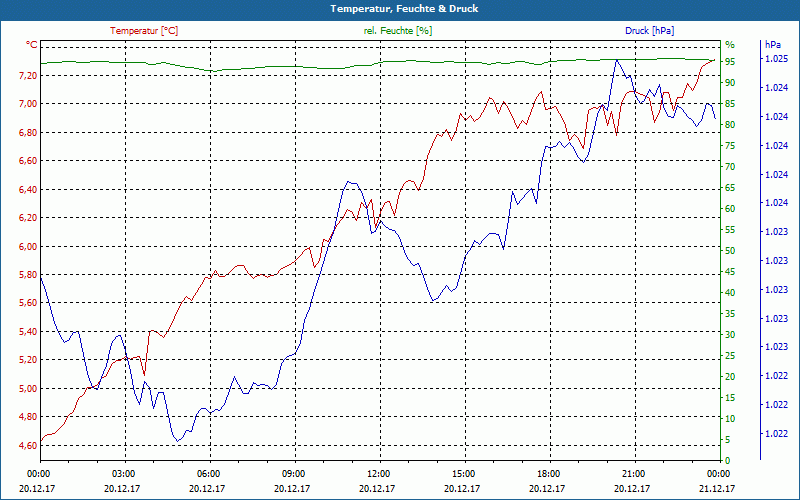Click the '09:00' time axis label

coord(292,473)
